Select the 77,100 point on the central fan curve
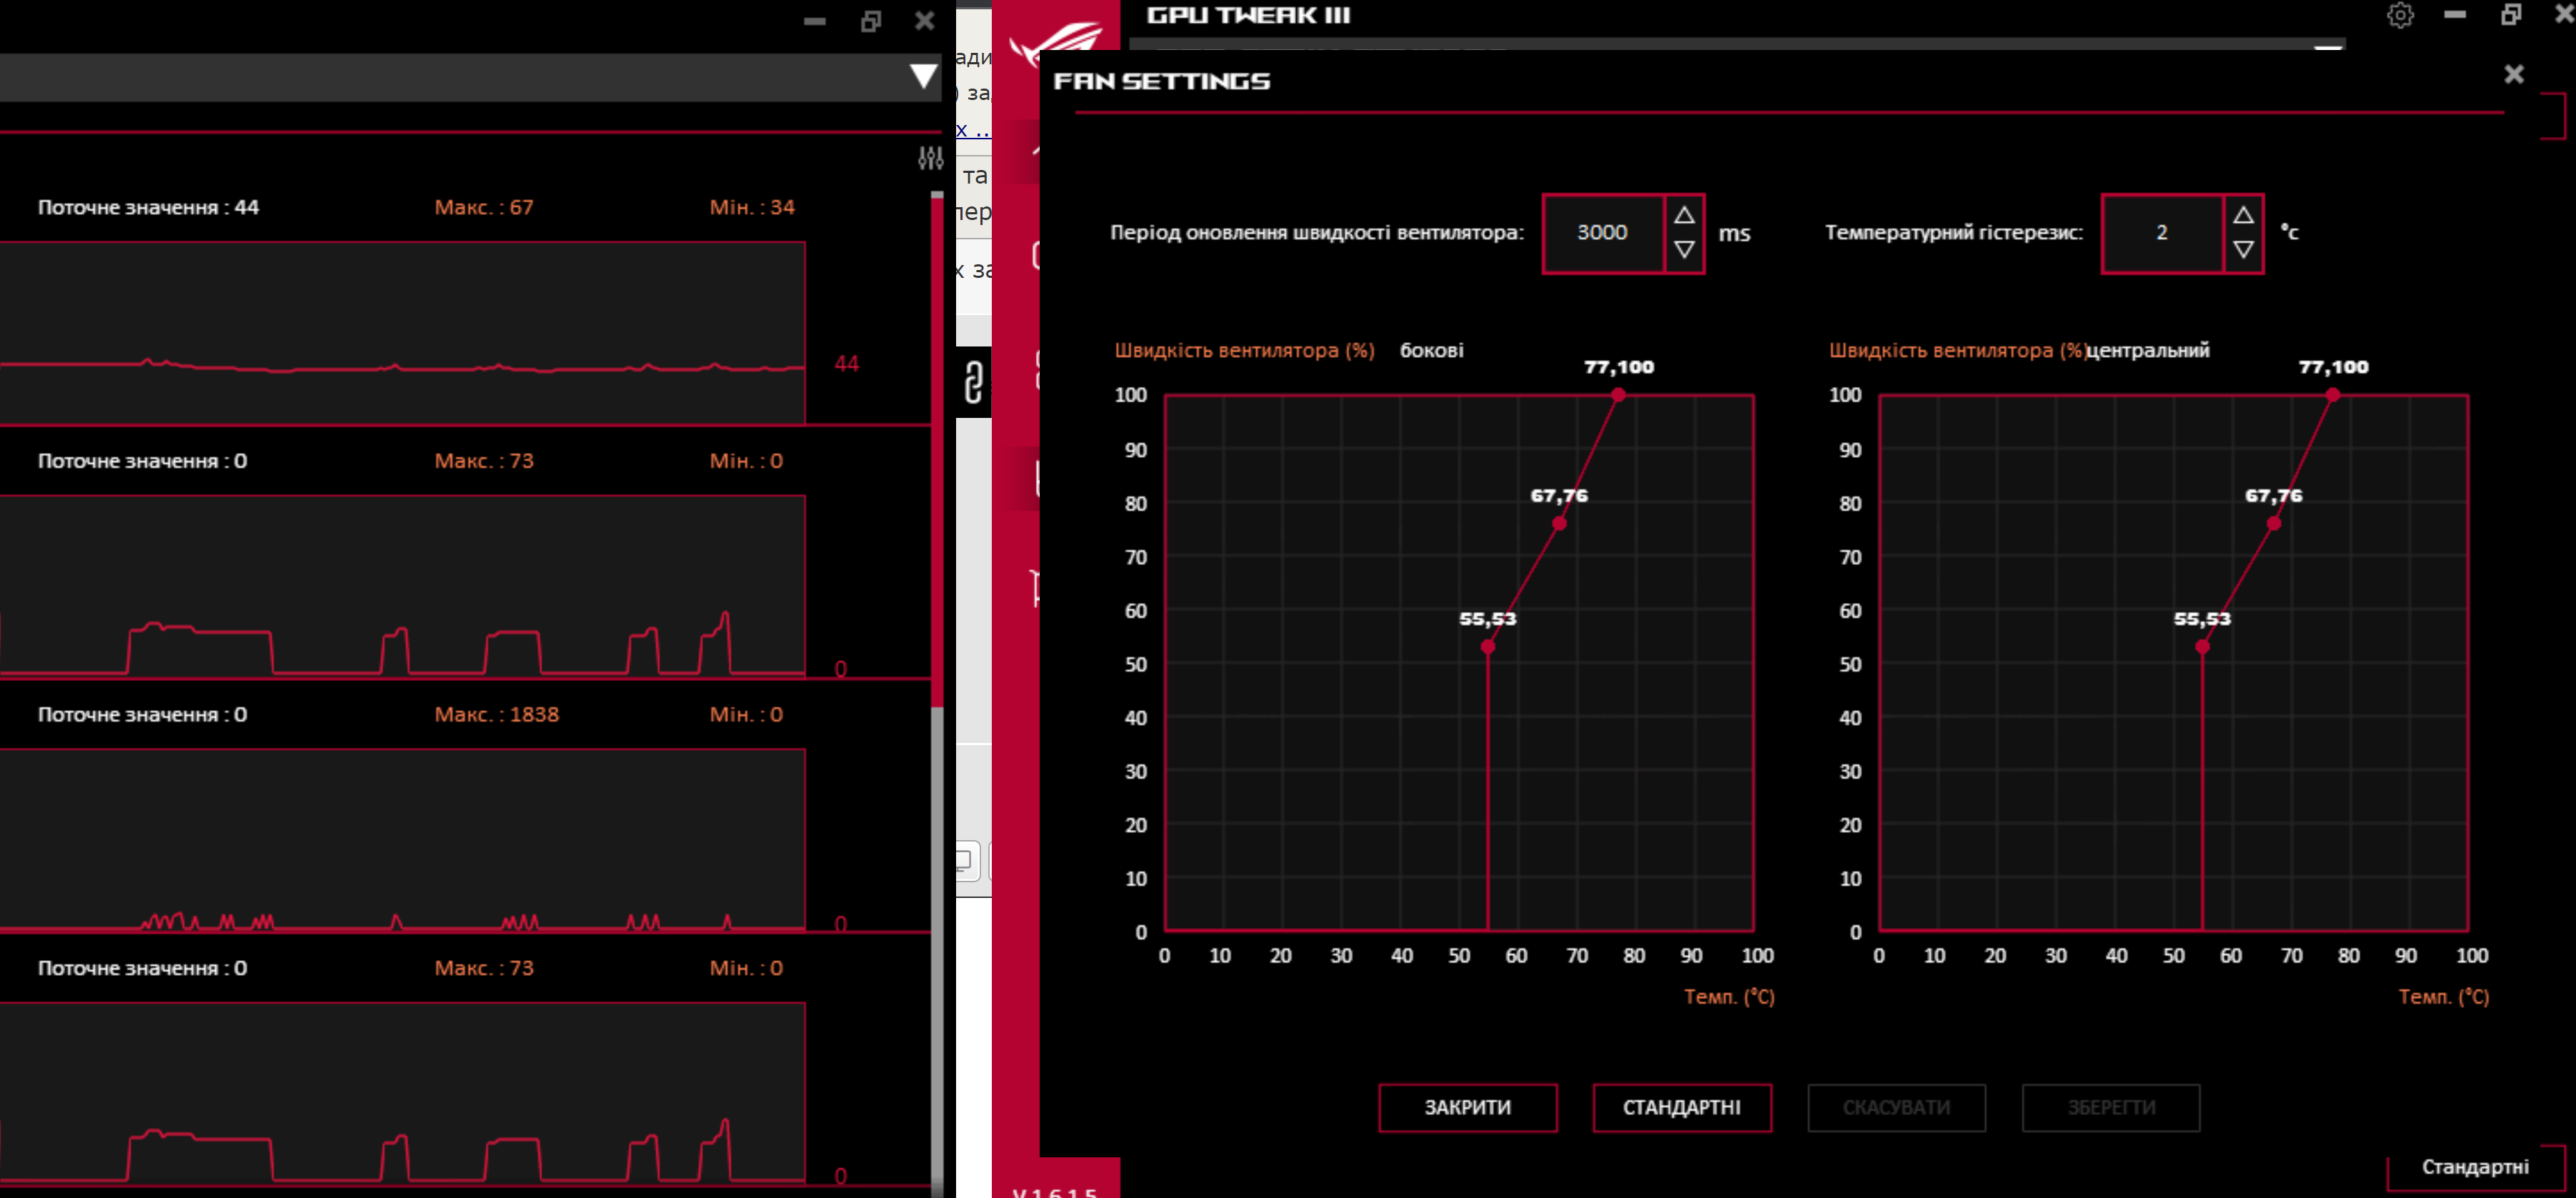2576x1198 pixels. [x=2332, y=395]
